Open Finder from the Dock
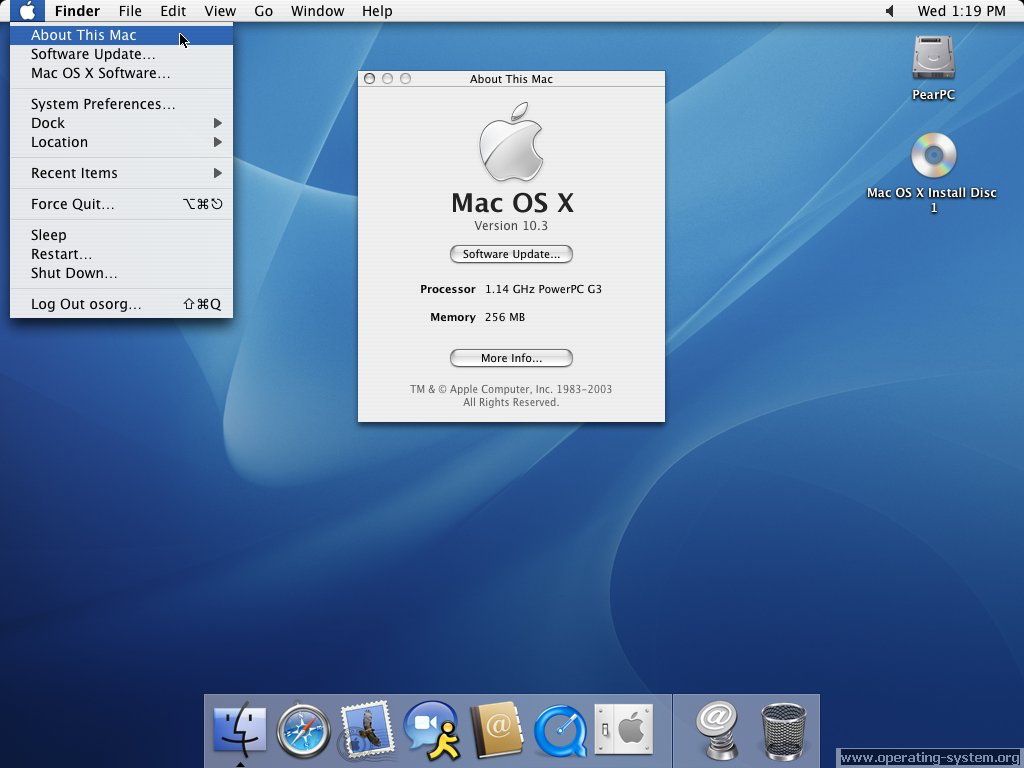1024x768 pixels. [x=240, y=730]
